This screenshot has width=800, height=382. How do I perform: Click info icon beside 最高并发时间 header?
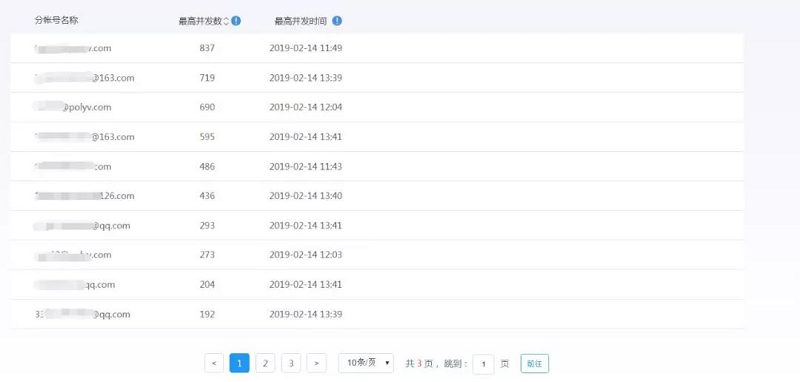337,21
